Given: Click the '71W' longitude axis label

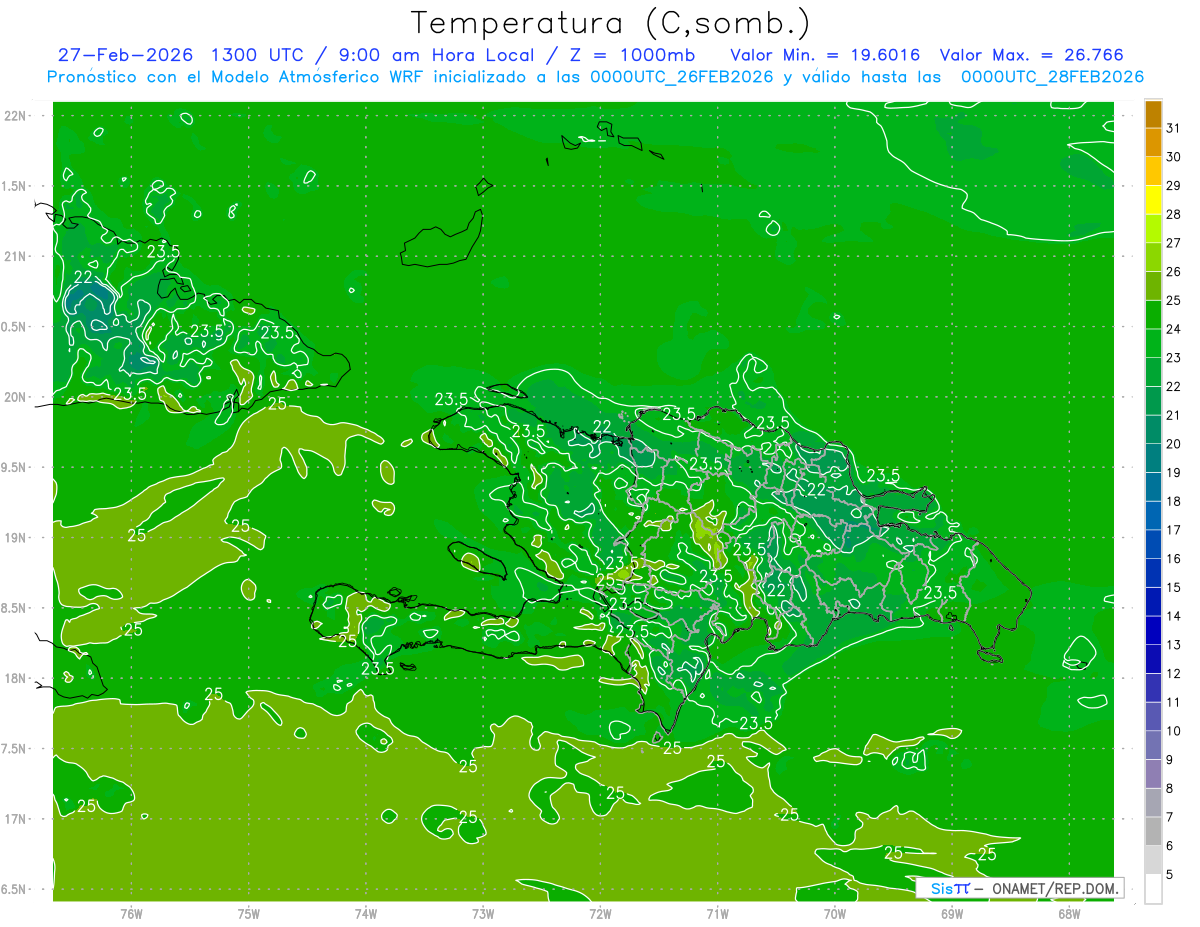Looking at the screenshot, I should tap(717, 913).
